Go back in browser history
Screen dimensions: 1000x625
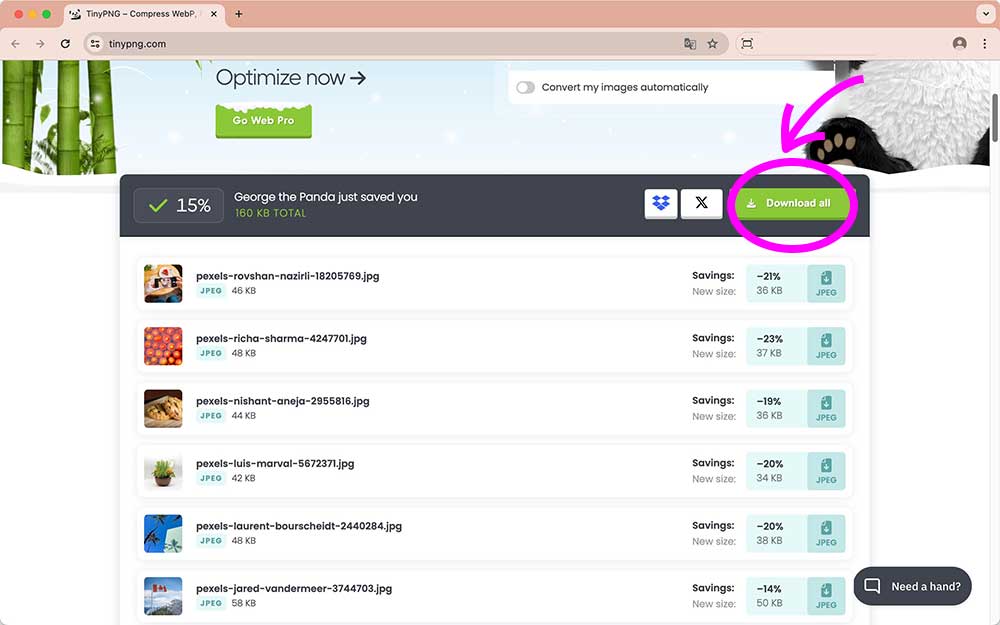coord(15,43)
